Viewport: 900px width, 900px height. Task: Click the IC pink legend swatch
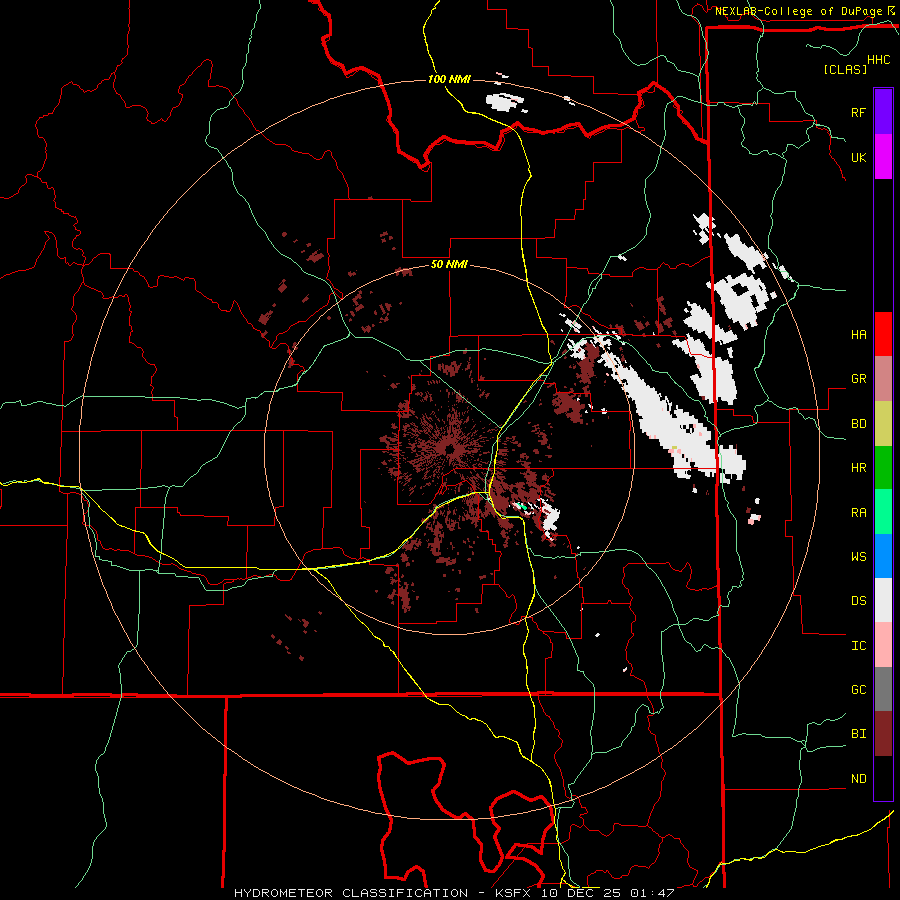coord(883,645)
